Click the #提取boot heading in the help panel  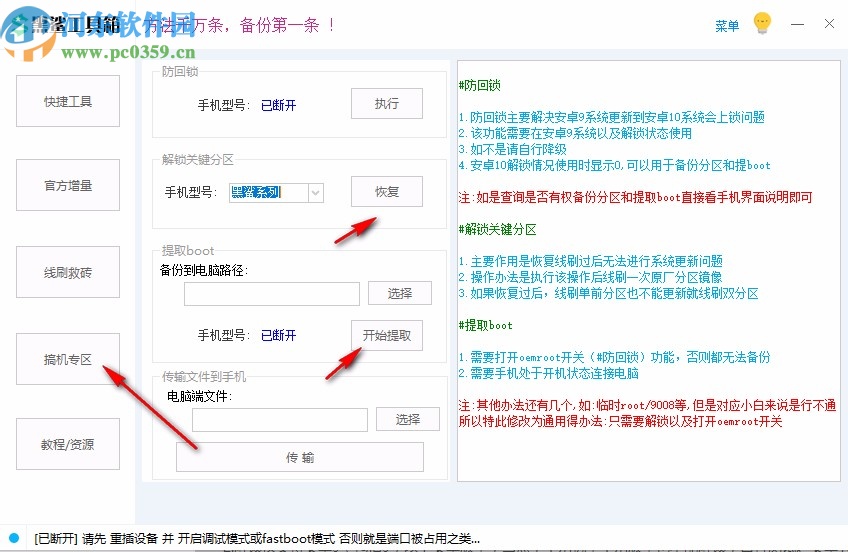click(486, 325)
